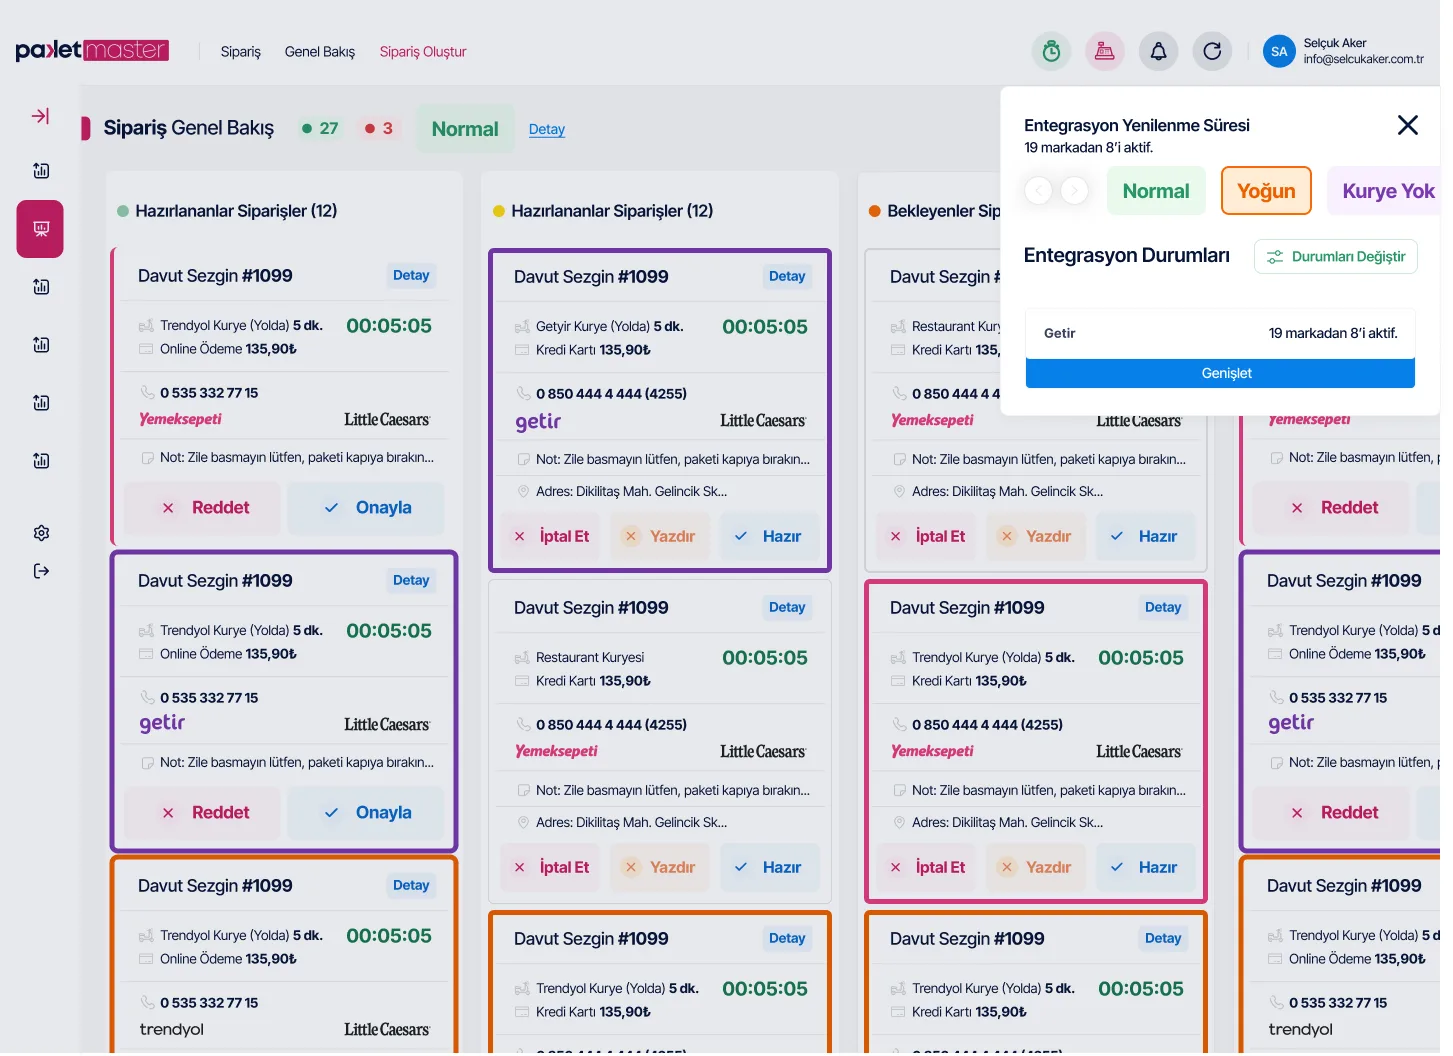Viewport: 1453px width, 1056px height.
Task: Open Detay on green-dot column's getir card
Action: tap(411, 581)
